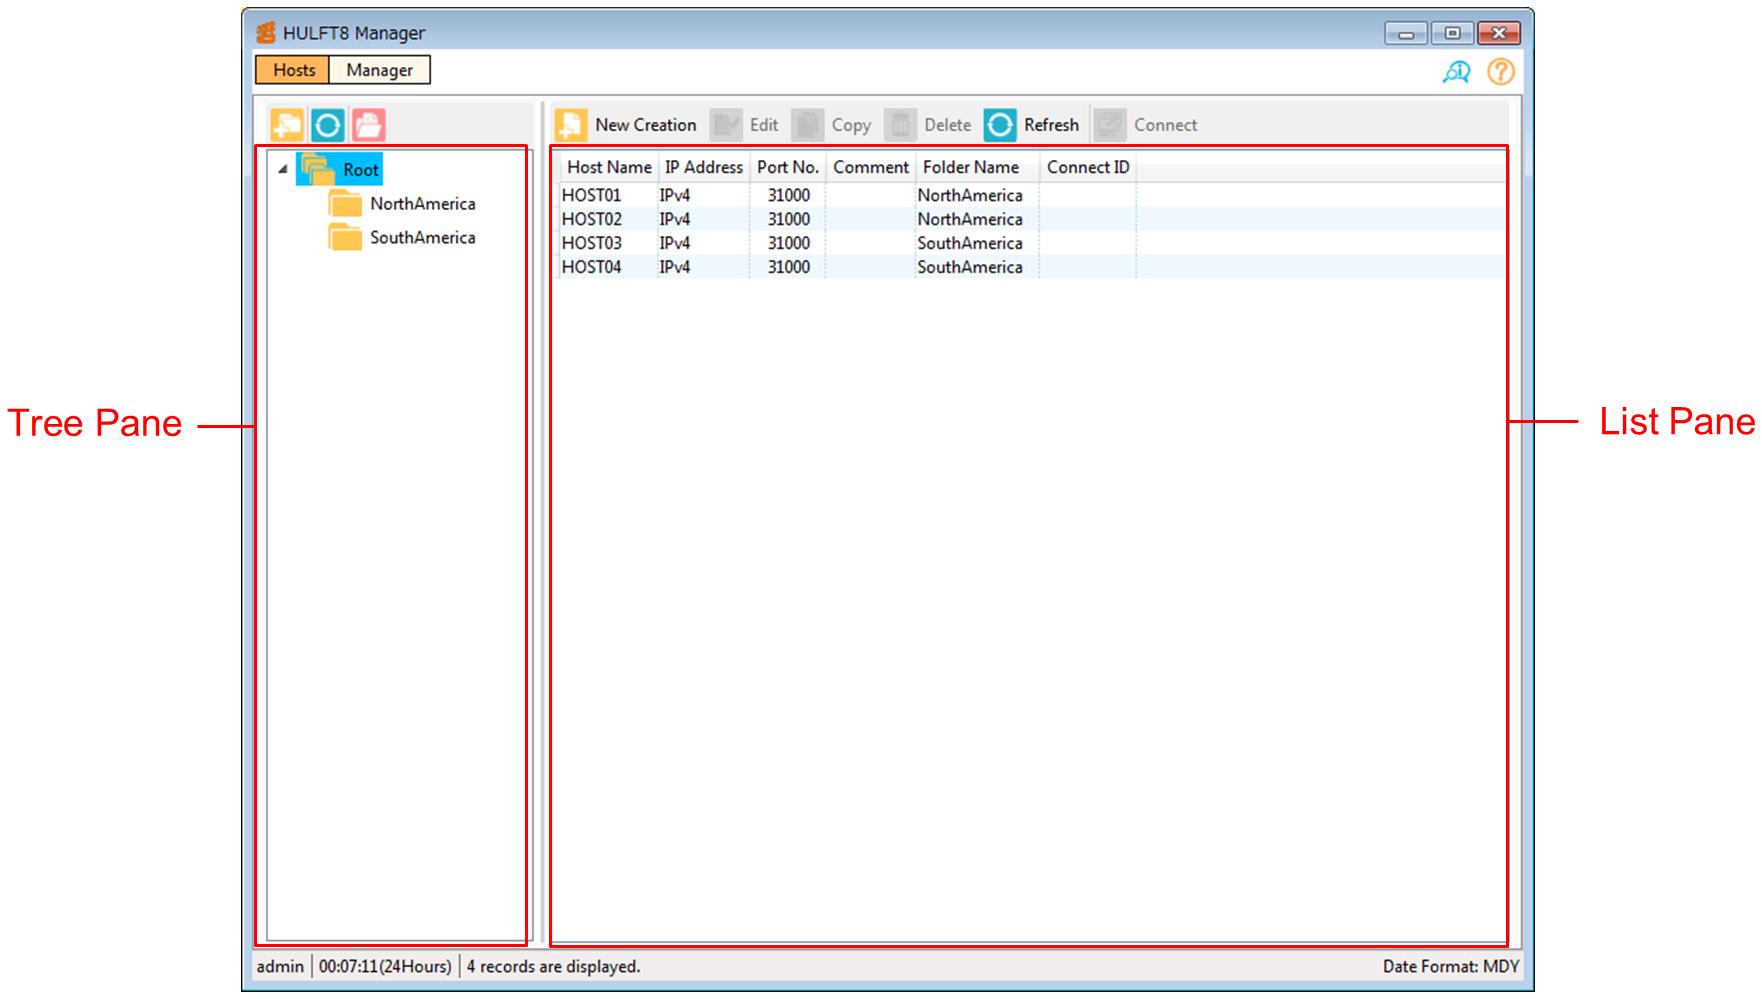Sort by Host Name column header
The height and width of the screenshot is (999, 1762).
[608, 167]
